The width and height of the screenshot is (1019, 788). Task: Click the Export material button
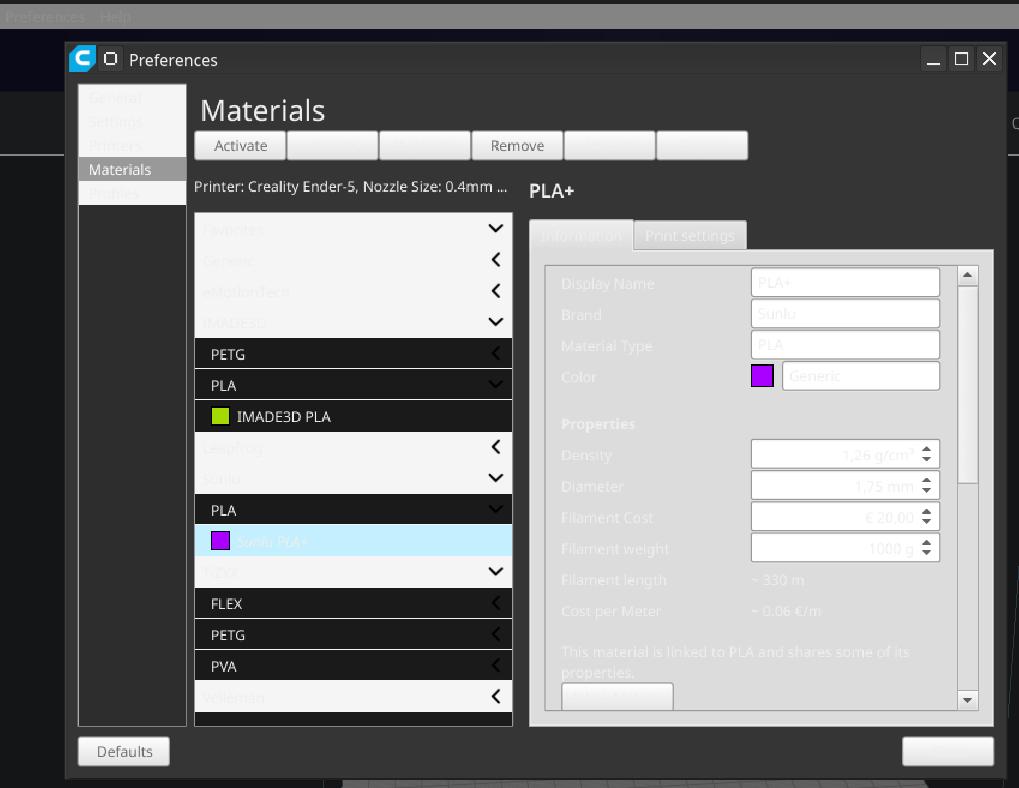[703, 146]
